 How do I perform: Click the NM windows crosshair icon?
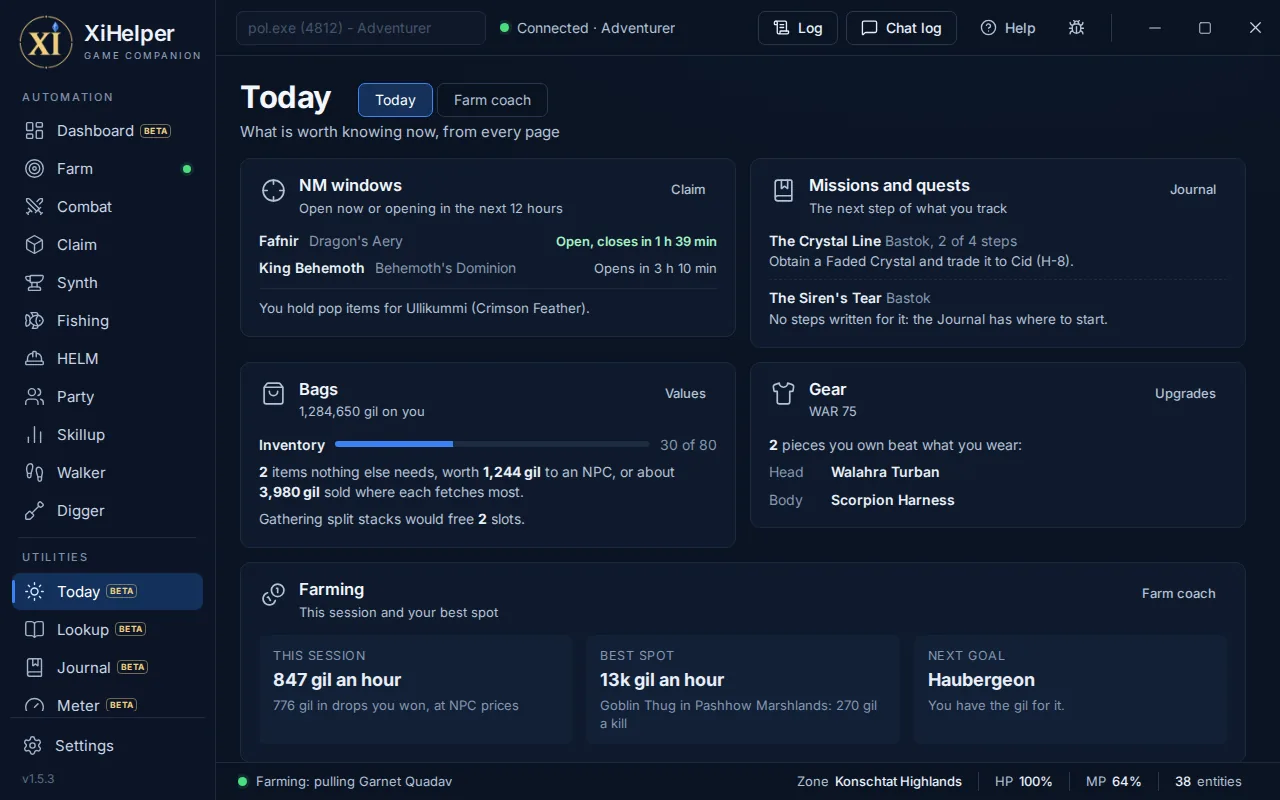coord(273,190)
